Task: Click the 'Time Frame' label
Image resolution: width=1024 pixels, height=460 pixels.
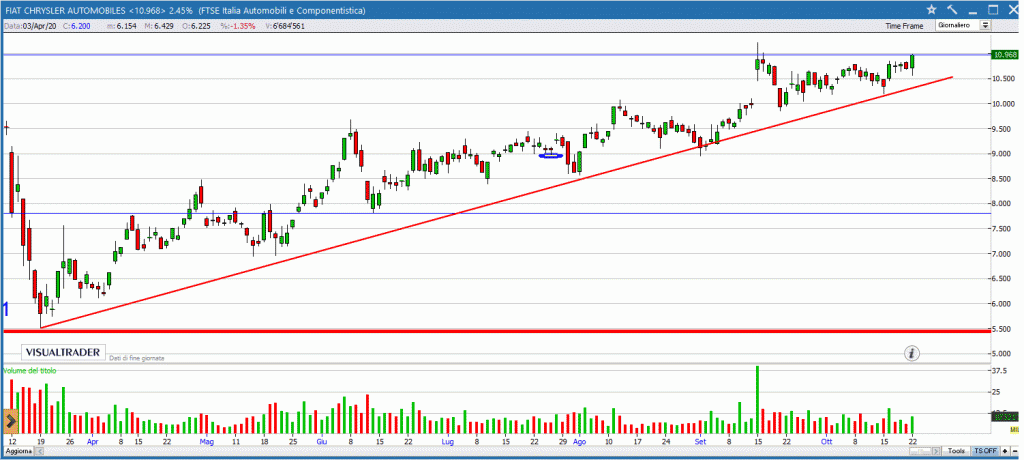Action: point(904,26)
